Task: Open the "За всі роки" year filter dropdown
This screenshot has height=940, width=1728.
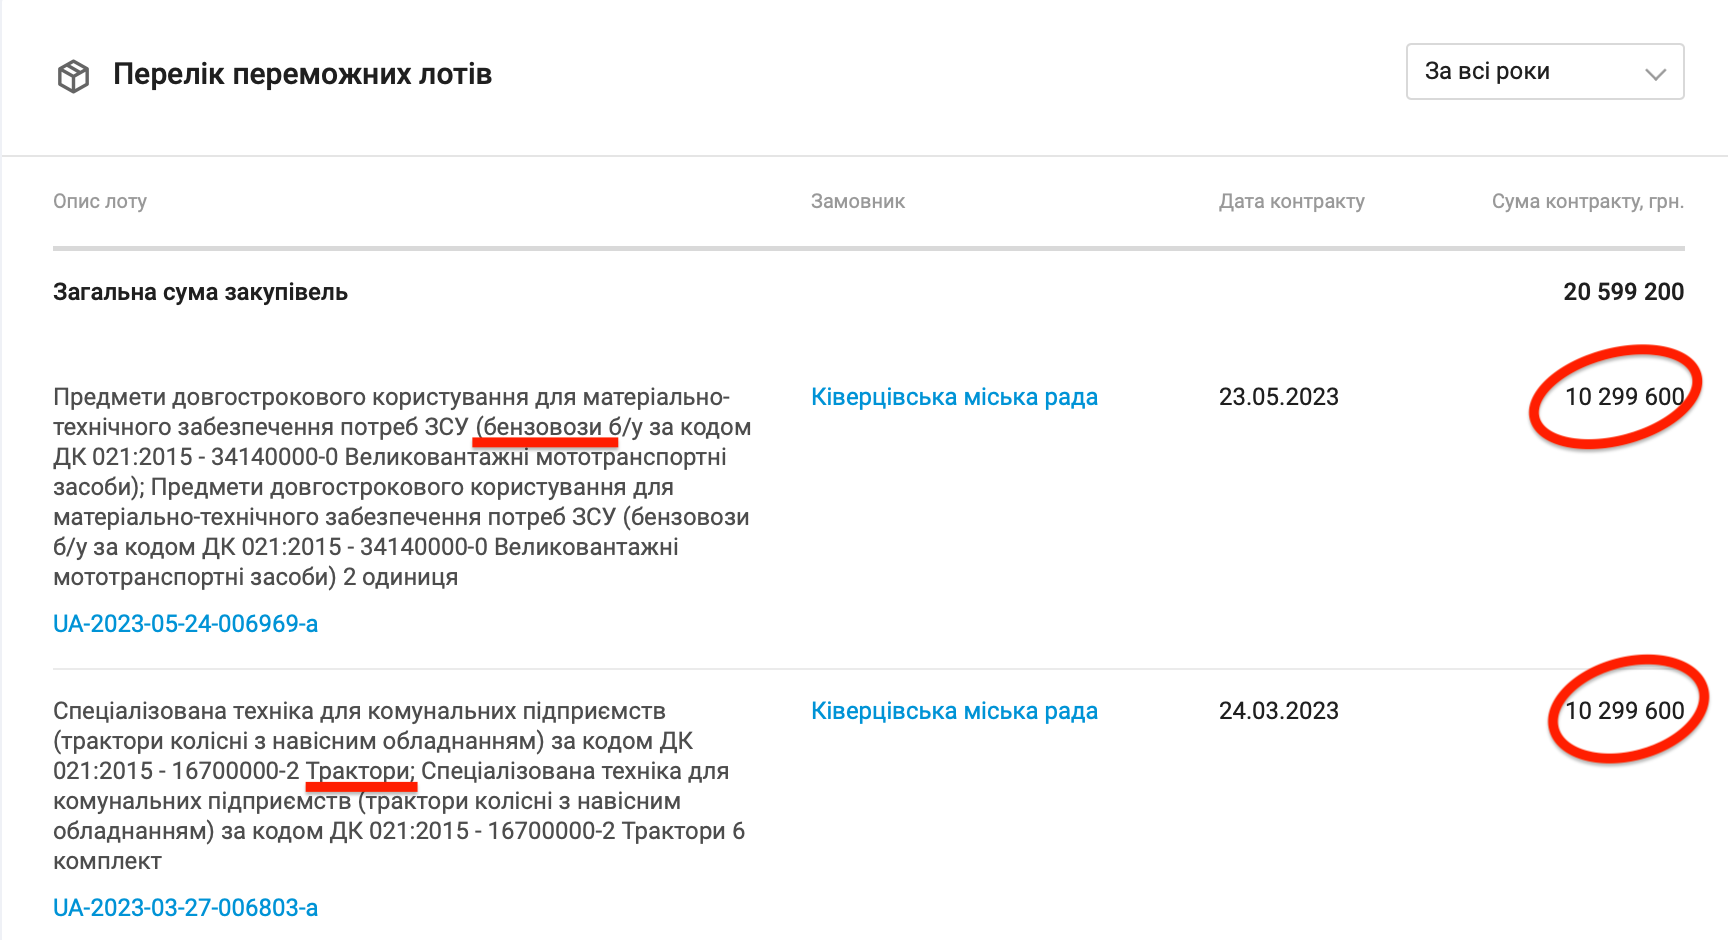Action: [x=1543, y=72]
